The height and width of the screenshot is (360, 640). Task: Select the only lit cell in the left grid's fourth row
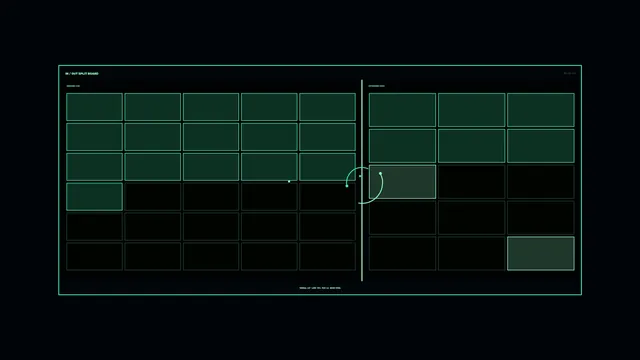pyautogui.click(x=94, y=197)
